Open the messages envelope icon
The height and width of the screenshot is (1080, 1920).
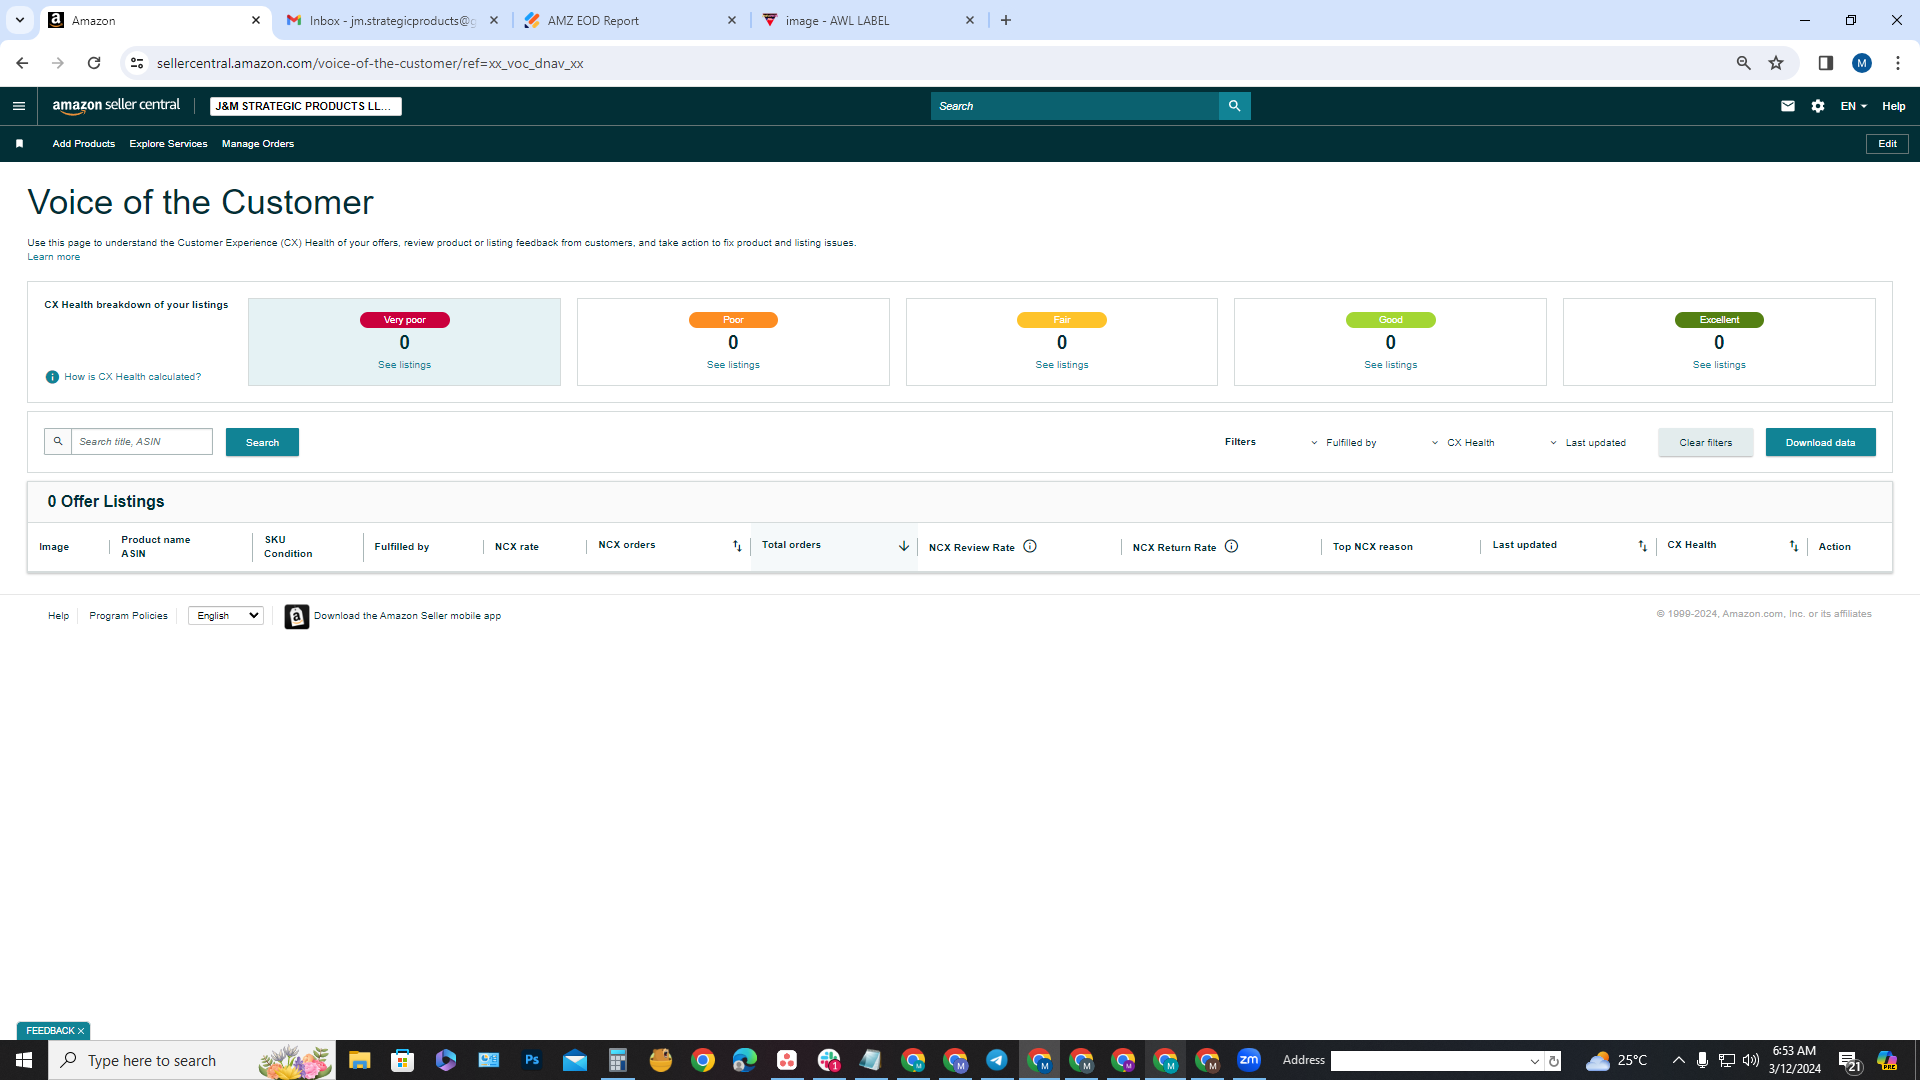pyautogui.click(x=1788, y=106)
